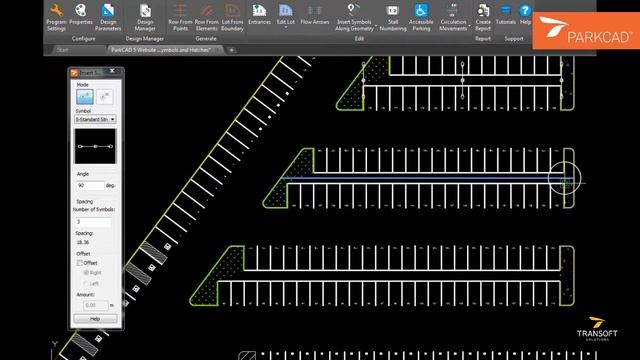
Task: Add a new drawing tab with plus
Action: 231,50
